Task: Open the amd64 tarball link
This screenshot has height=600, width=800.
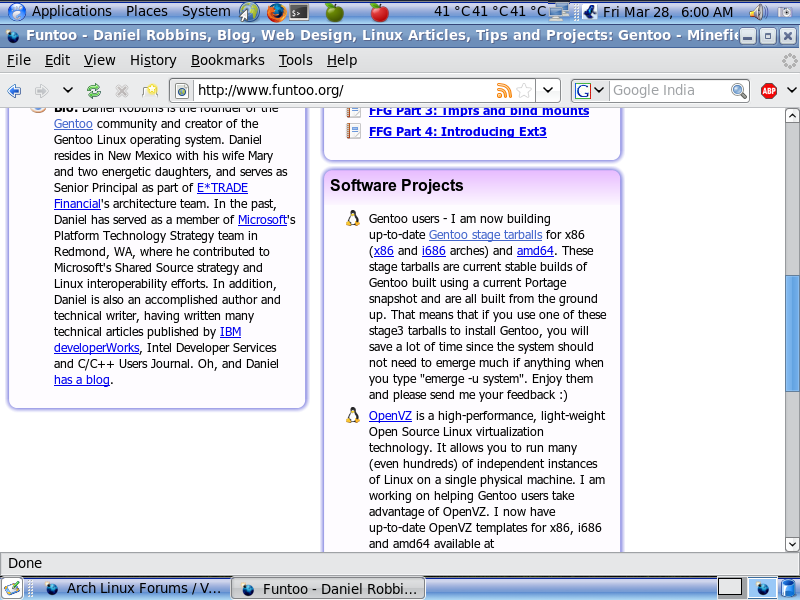Action: tap(535, 251)
